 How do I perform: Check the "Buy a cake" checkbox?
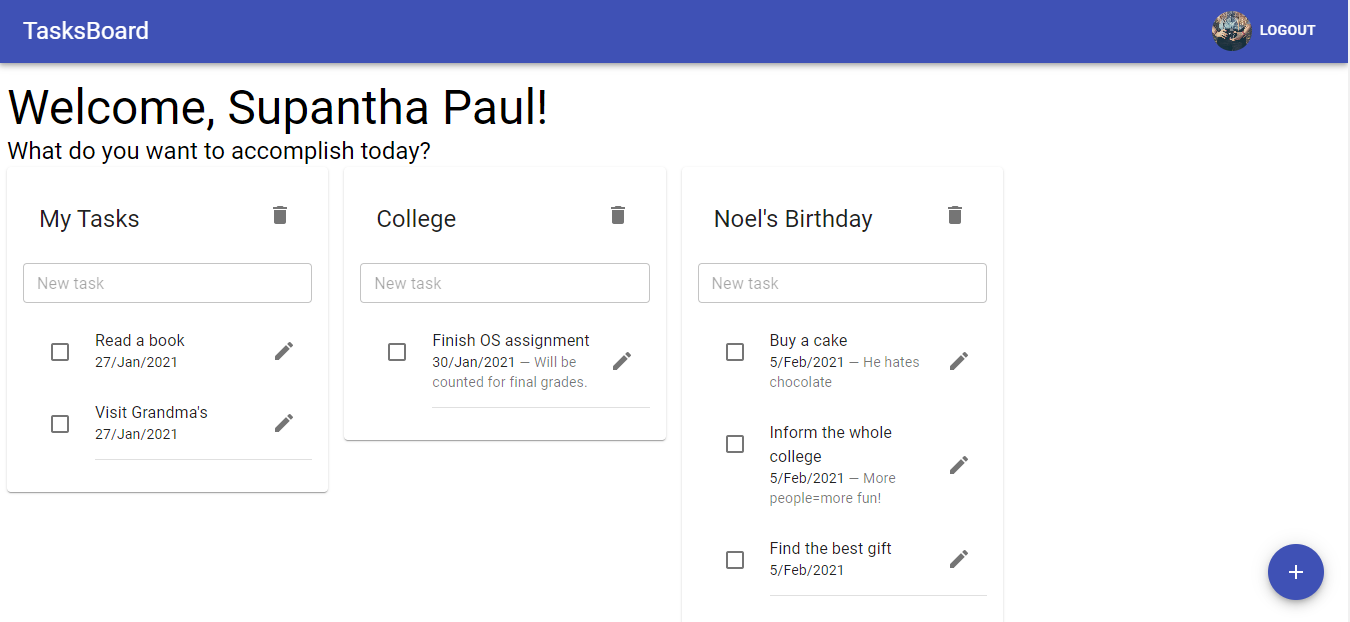[x=735, y=351]
